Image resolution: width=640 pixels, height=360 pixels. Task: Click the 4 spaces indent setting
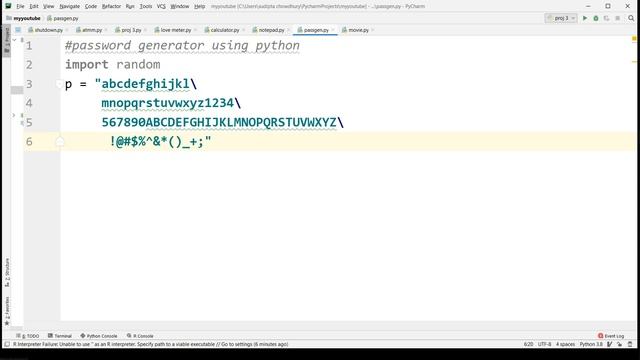pyautogui.click(x=565, y=344)
